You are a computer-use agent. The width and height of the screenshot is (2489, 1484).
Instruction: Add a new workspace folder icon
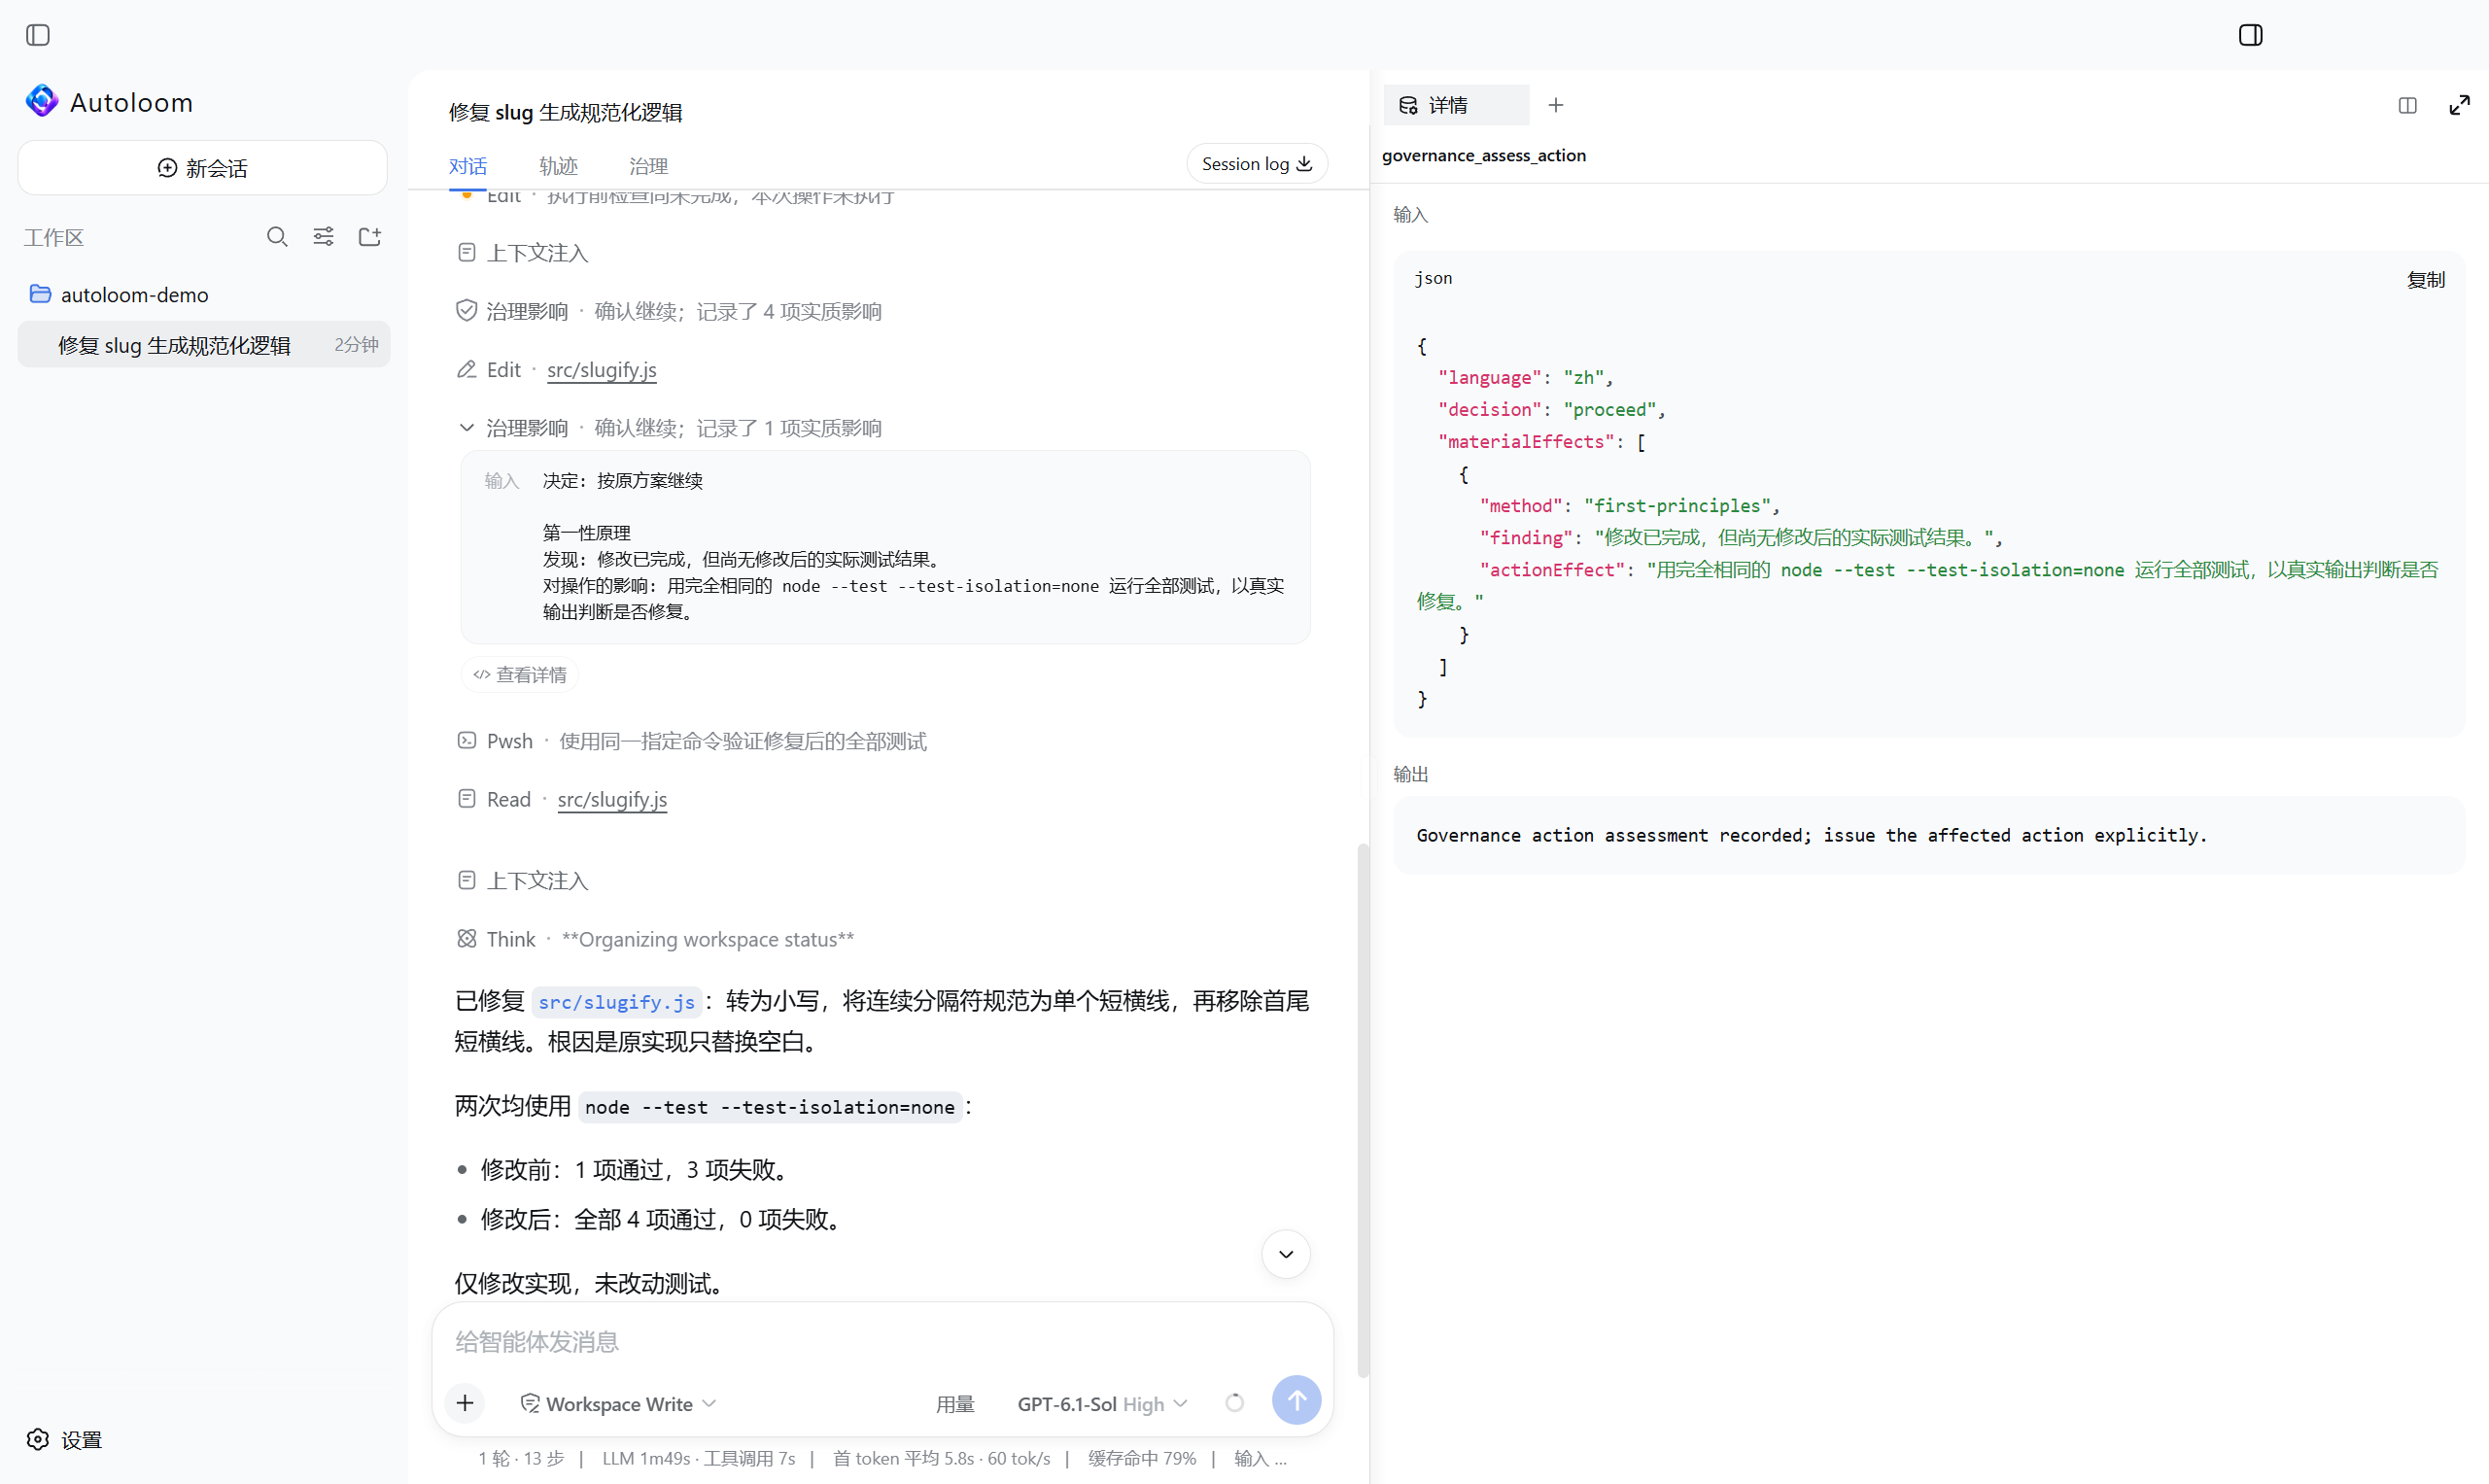coord(370,237)
